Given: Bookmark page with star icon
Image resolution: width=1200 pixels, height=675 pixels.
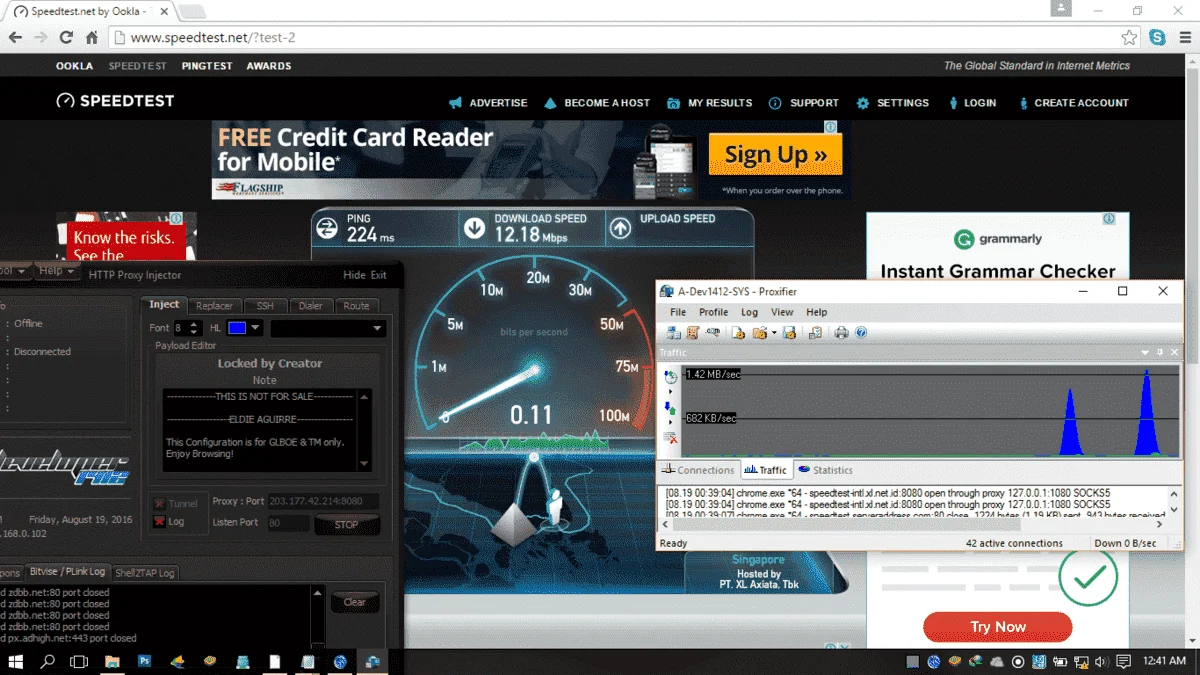Looking at the screenshot, I should pos(1129,37).
